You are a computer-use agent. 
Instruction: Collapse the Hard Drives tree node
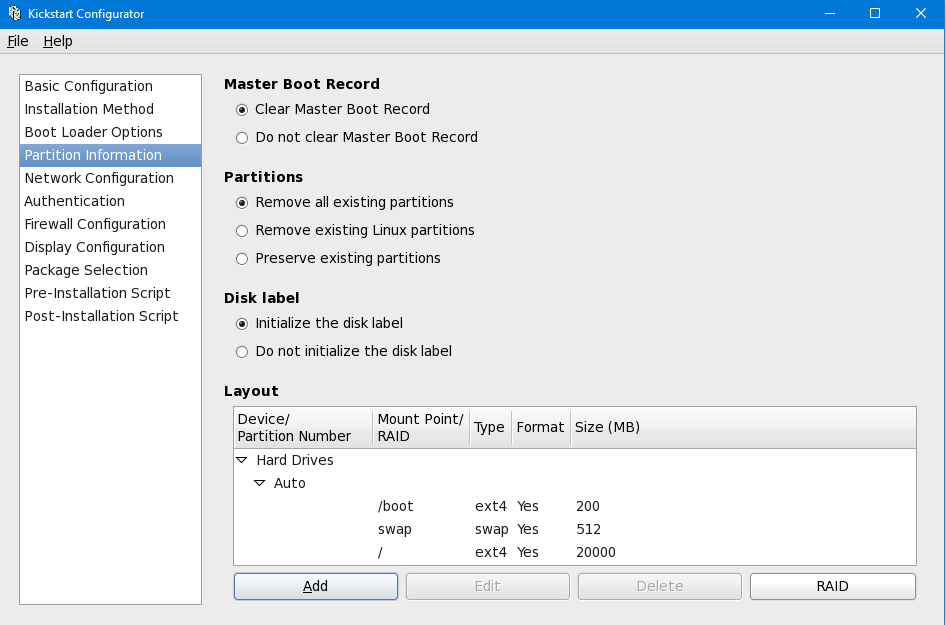(242, 461)
